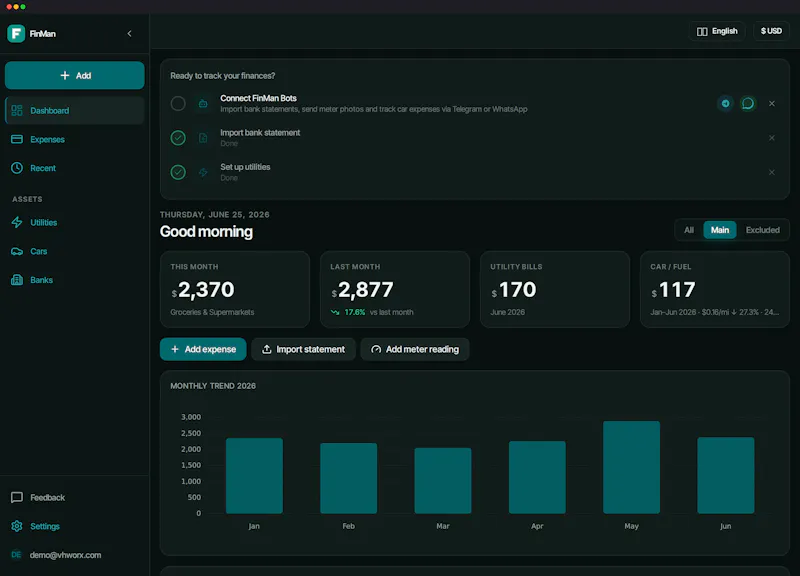
Task: Click the Import statement button
Action: [304, 349]
